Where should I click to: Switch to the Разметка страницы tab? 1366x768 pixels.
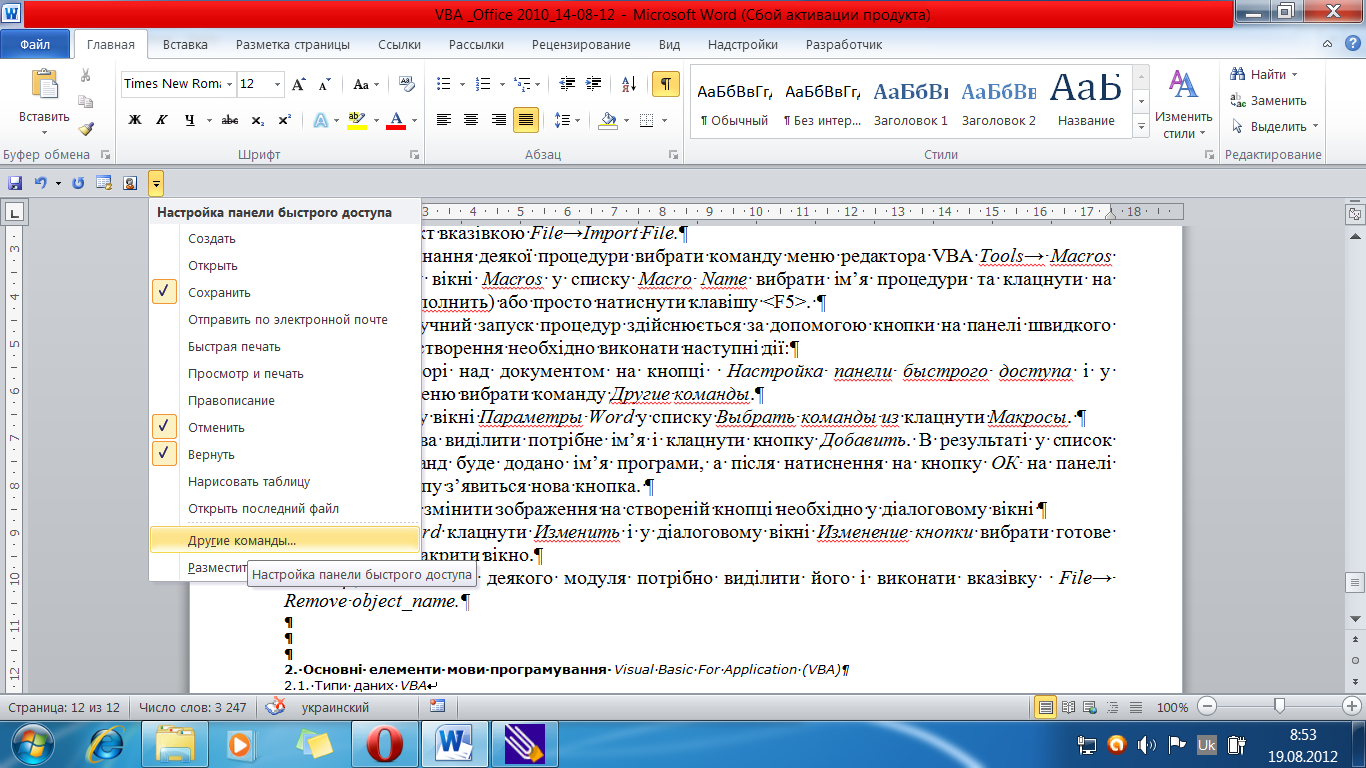(293, 45)
